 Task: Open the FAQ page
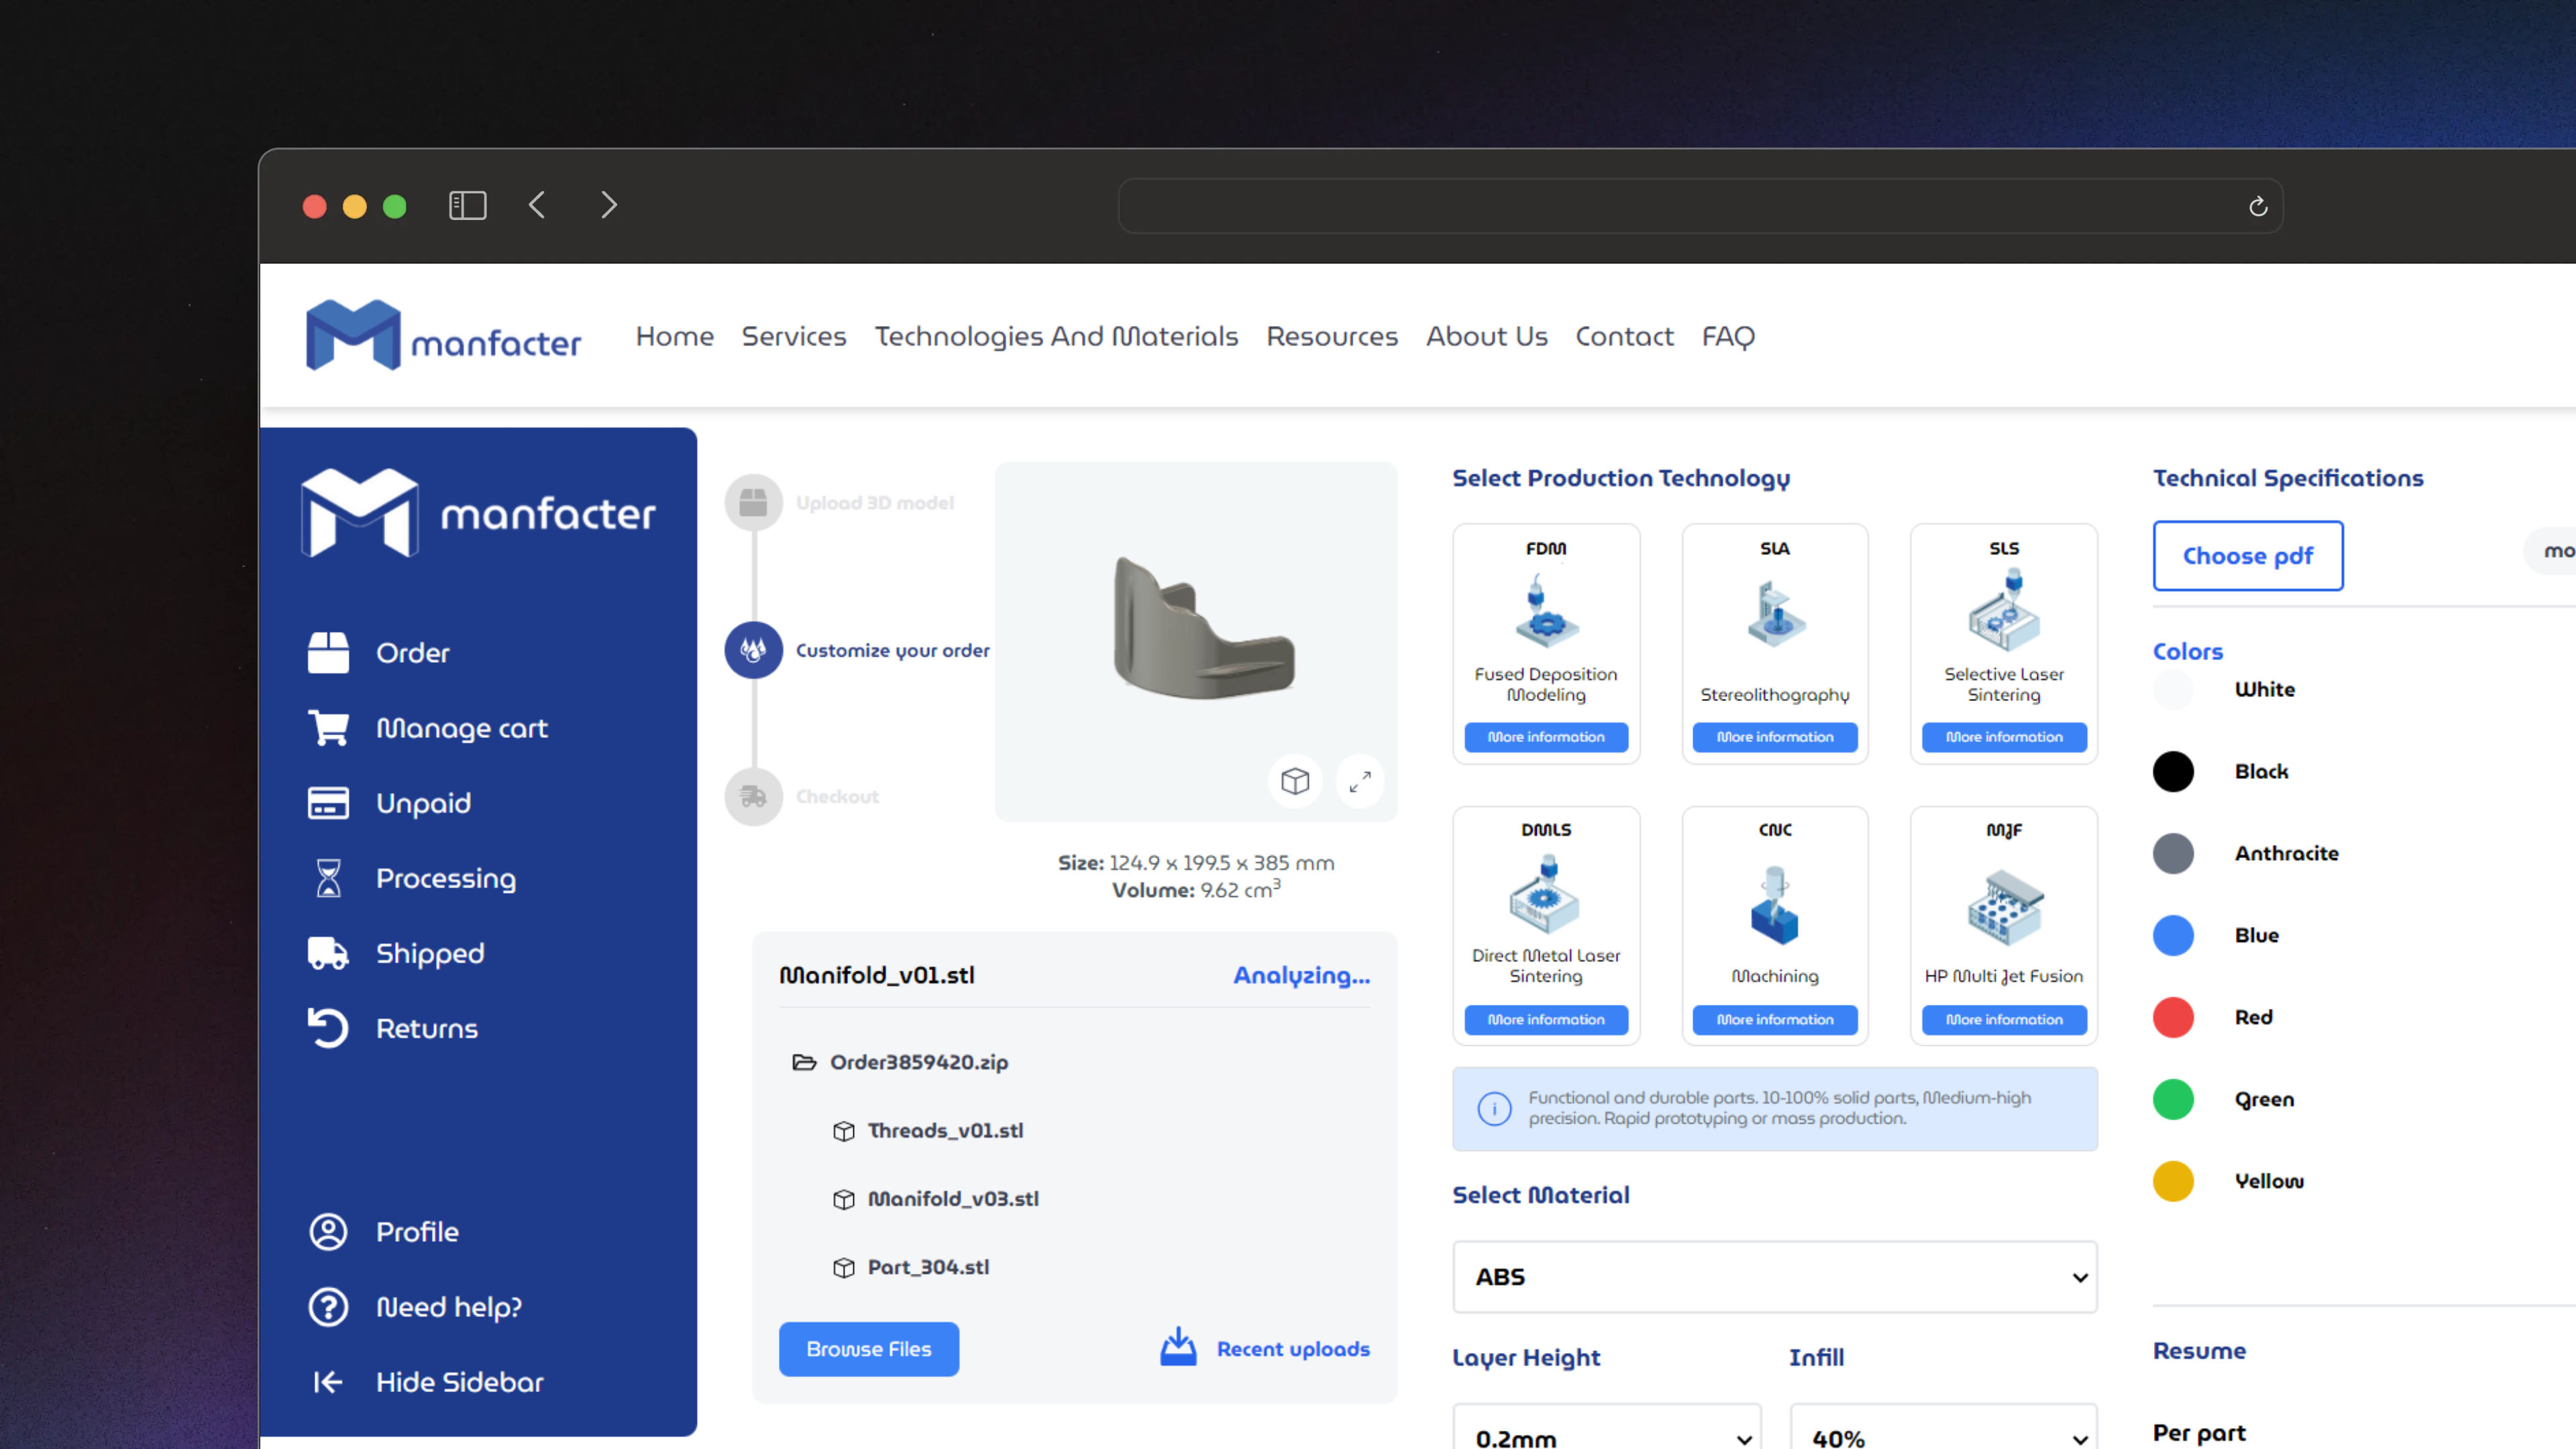[x=1728, y=337]
